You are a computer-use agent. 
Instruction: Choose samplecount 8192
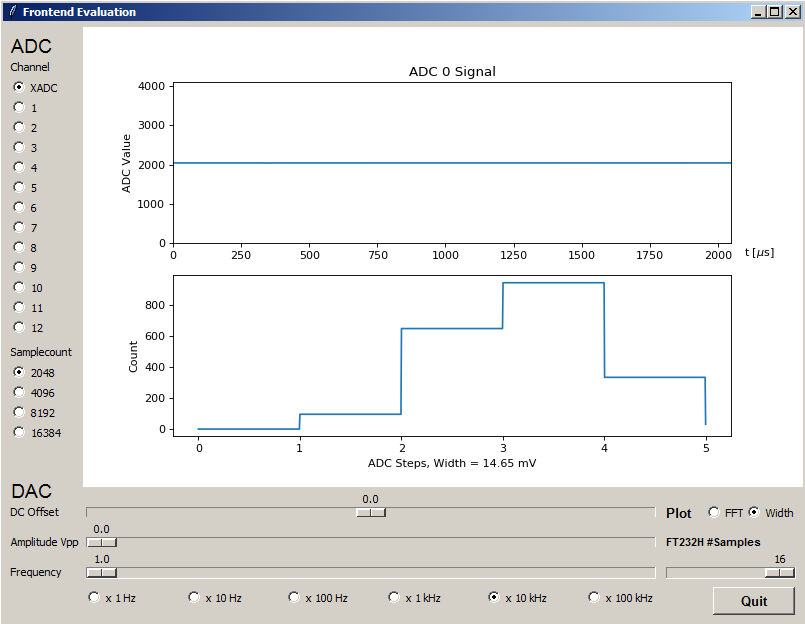point(19,412)
